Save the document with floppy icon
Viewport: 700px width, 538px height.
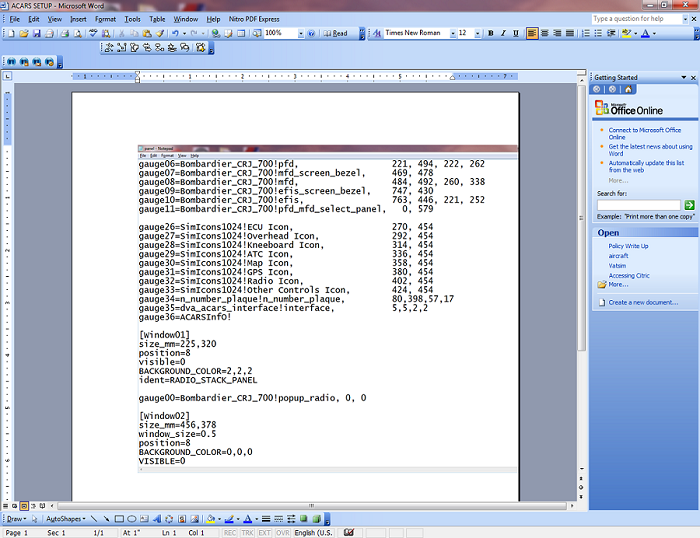37,33
